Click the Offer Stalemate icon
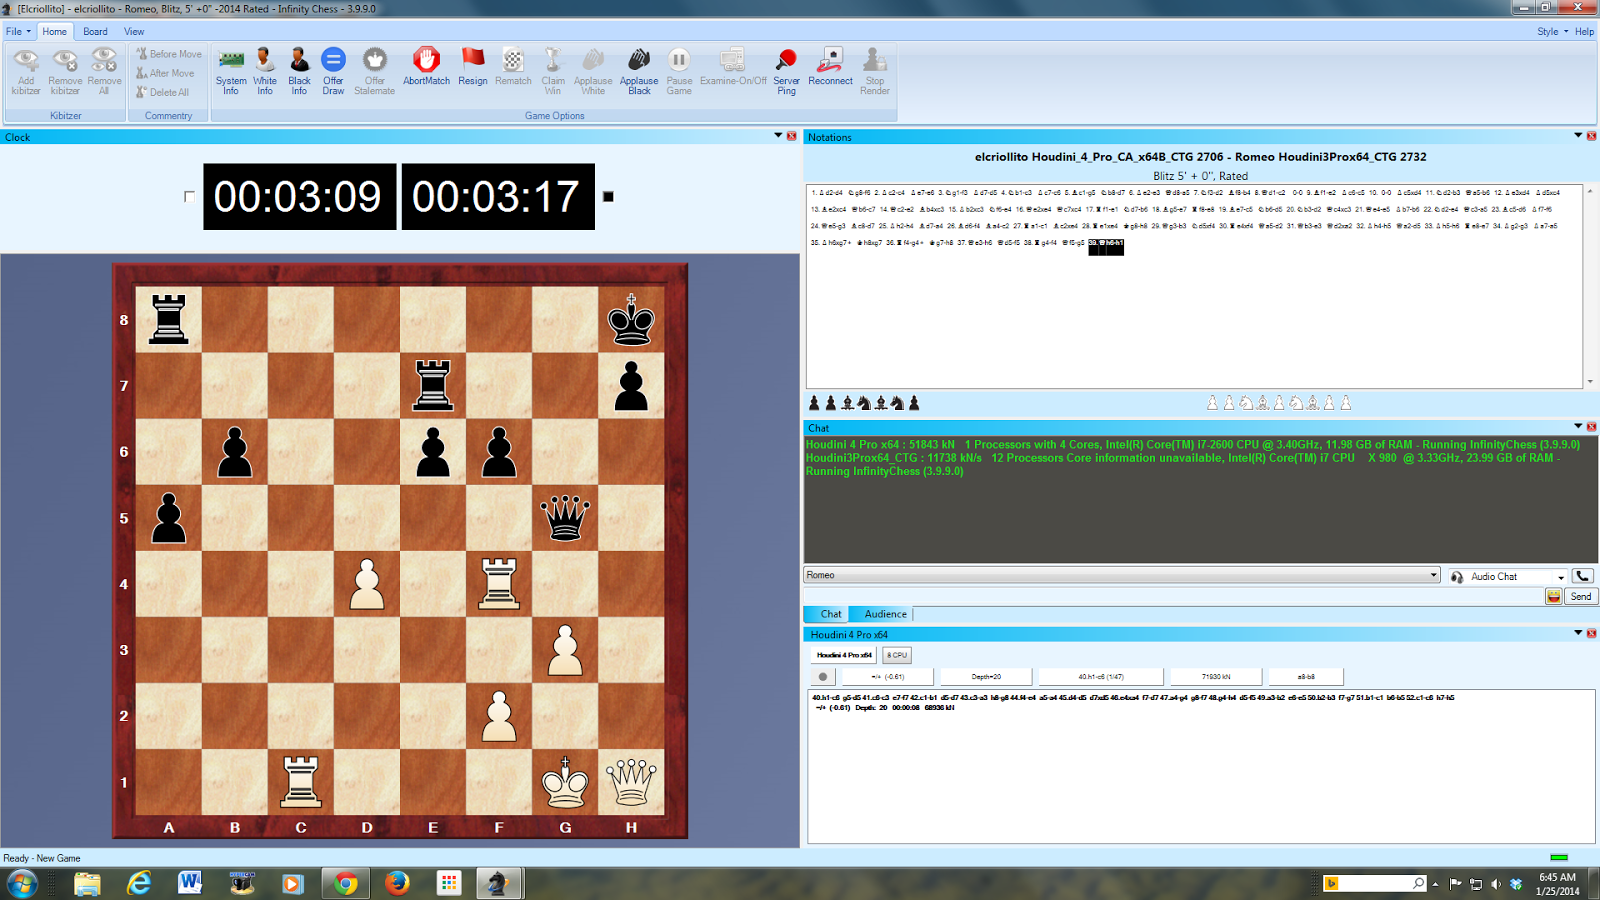The image size is (1600, 900). point(374,71)
